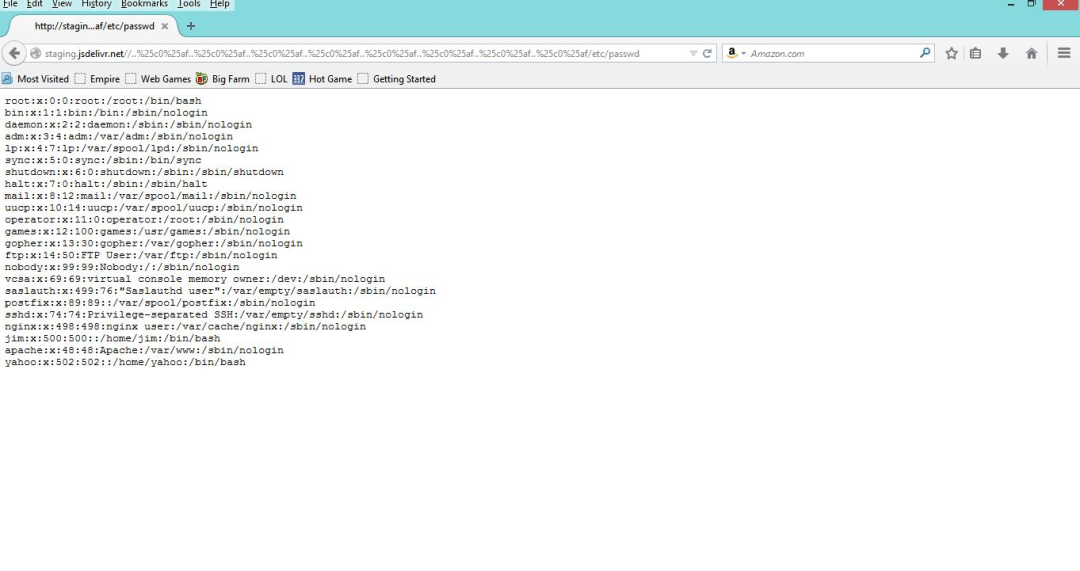Click the operator:x:11:0 line
1080x571 pixels.
click(x=144, y=220)
